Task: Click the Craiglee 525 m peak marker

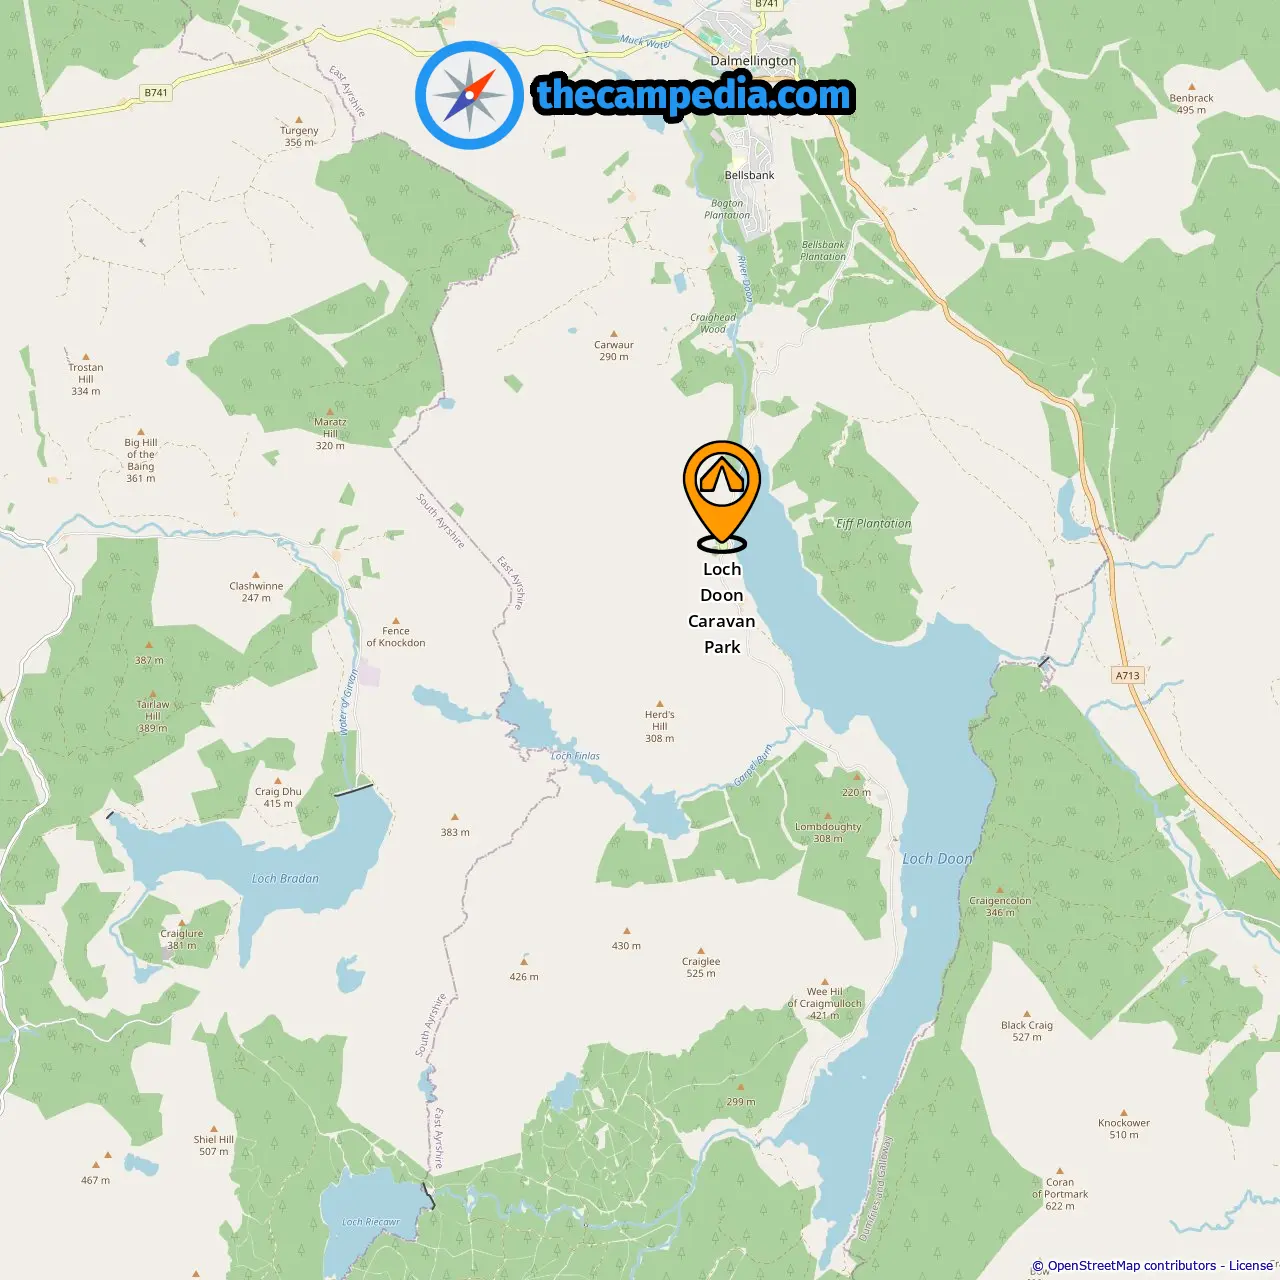Action: [701, 951]
